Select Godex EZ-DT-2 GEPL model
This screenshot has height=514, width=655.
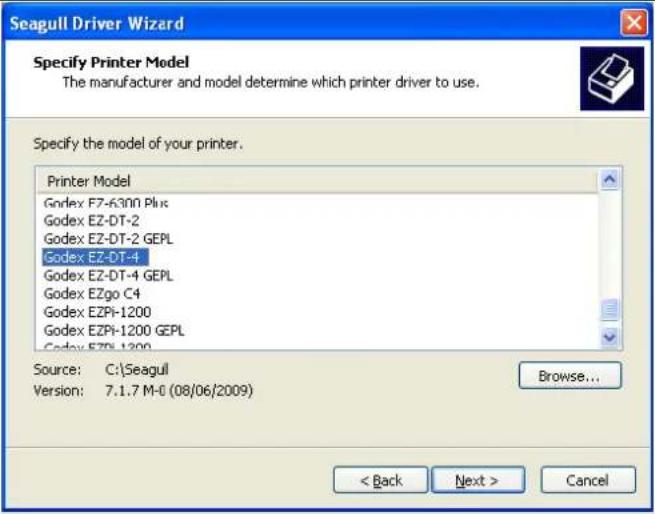tap(108, 239)
